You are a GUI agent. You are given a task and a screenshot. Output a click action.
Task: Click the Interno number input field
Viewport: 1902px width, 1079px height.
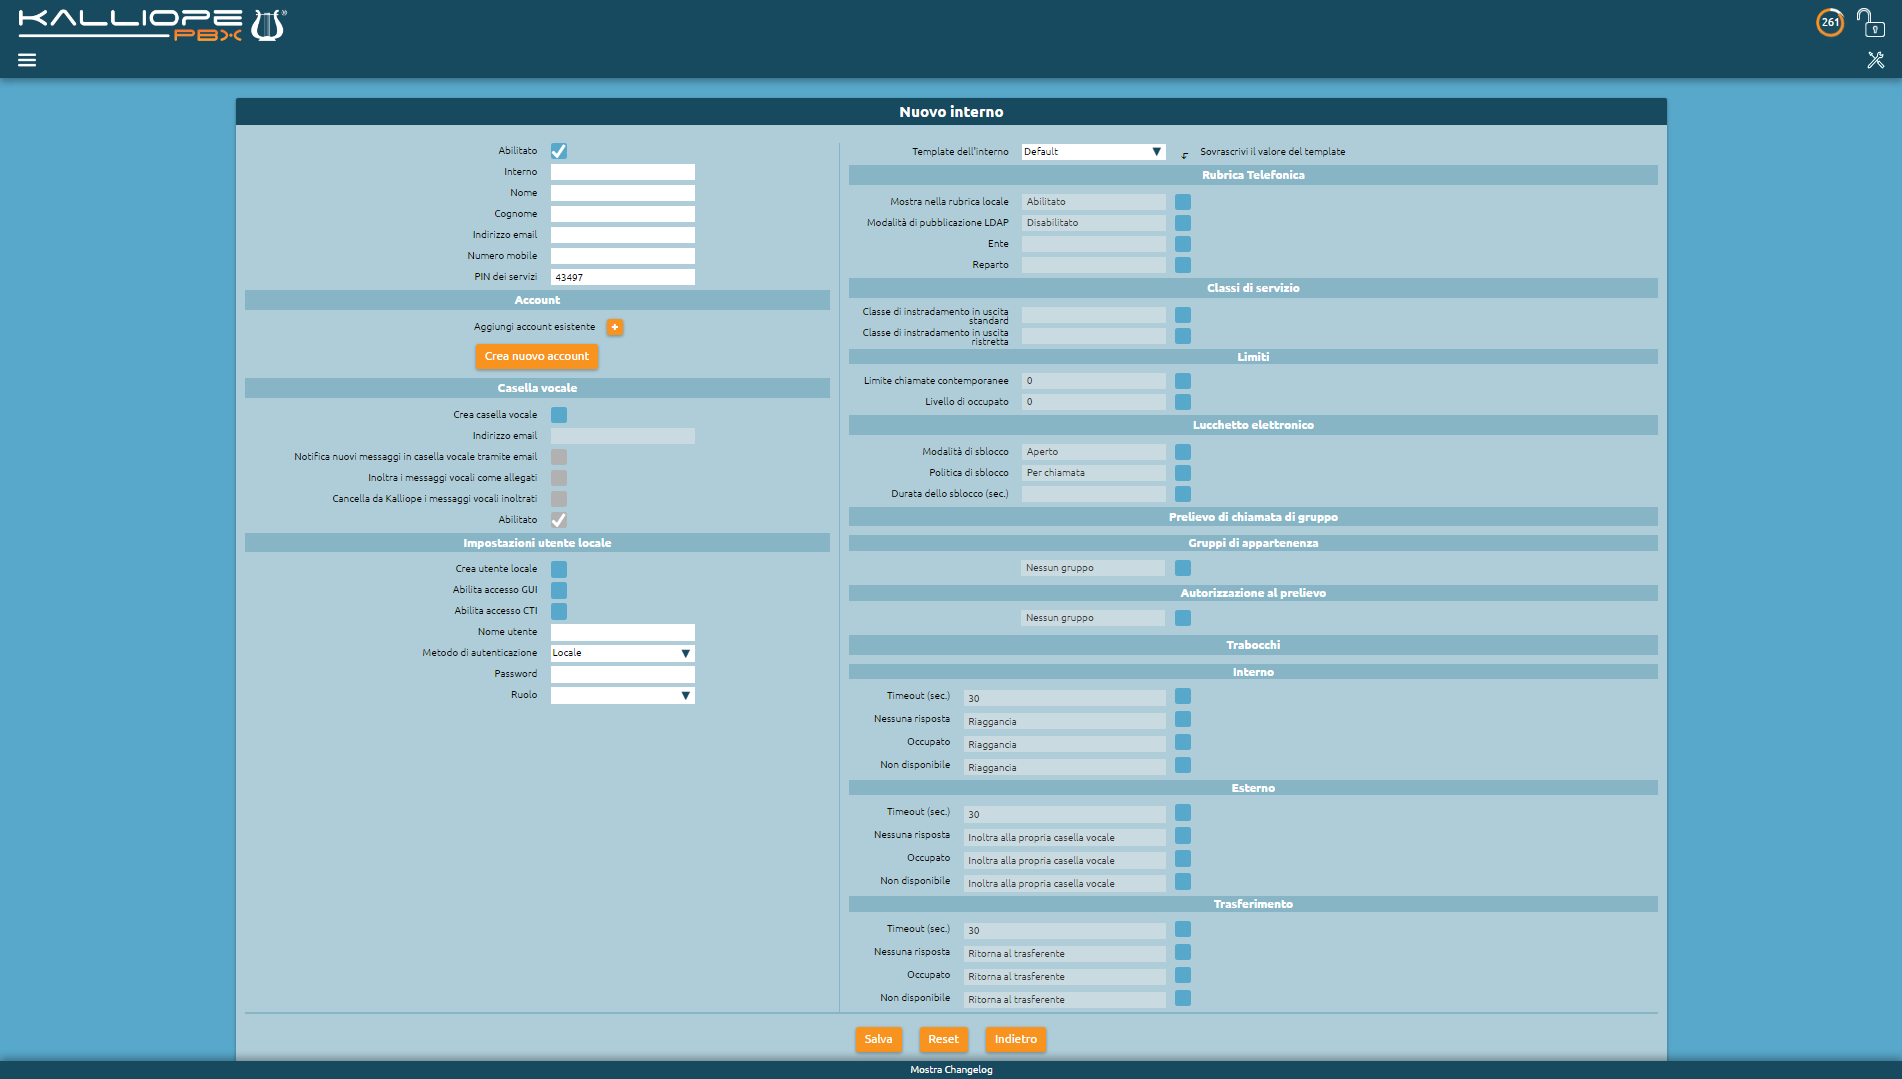(x=622, y=172)
